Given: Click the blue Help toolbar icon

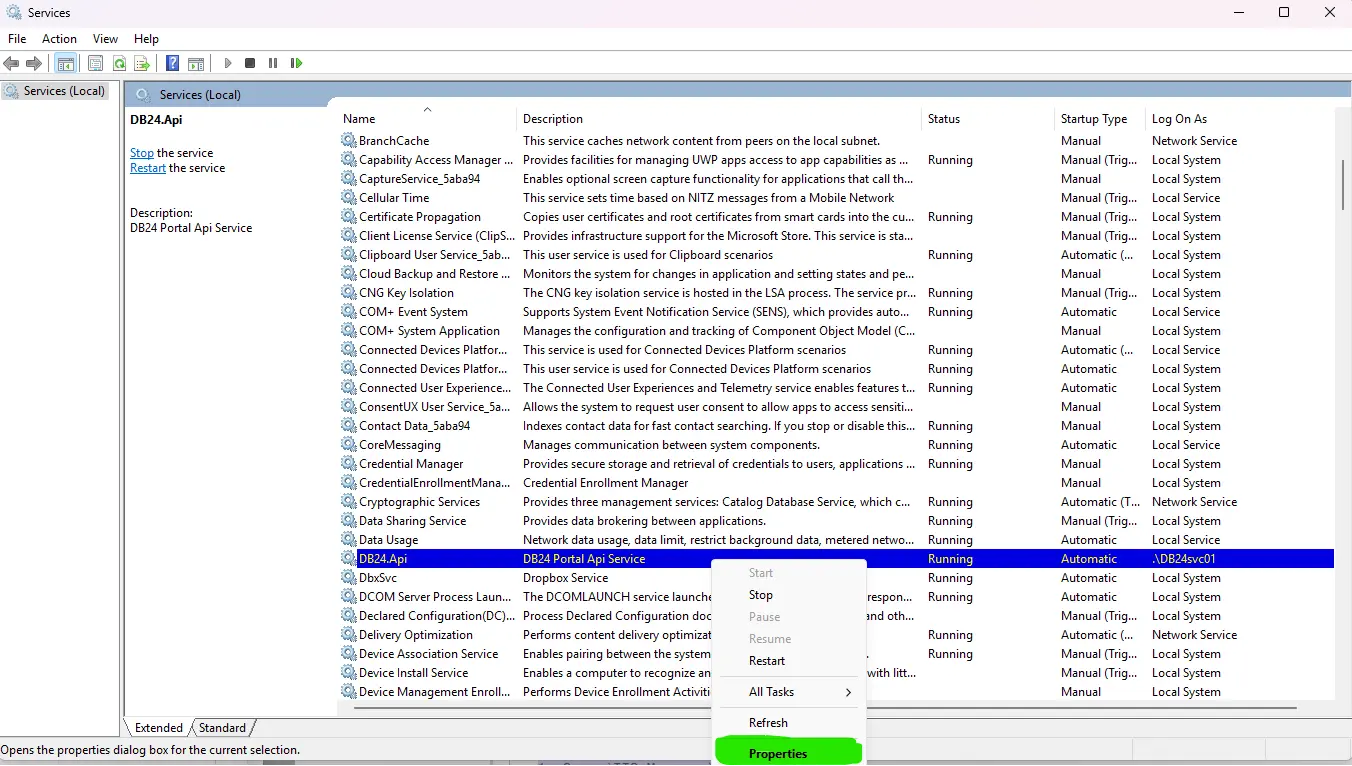Looking at the screenshot, I should (173, 63).
